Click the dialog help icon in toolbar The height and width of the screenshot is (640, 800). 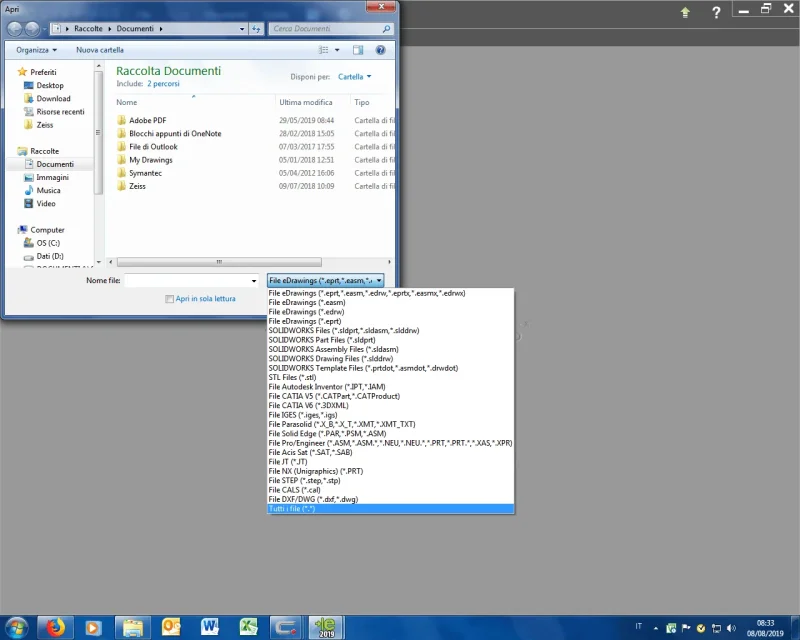tap(380, 50)
